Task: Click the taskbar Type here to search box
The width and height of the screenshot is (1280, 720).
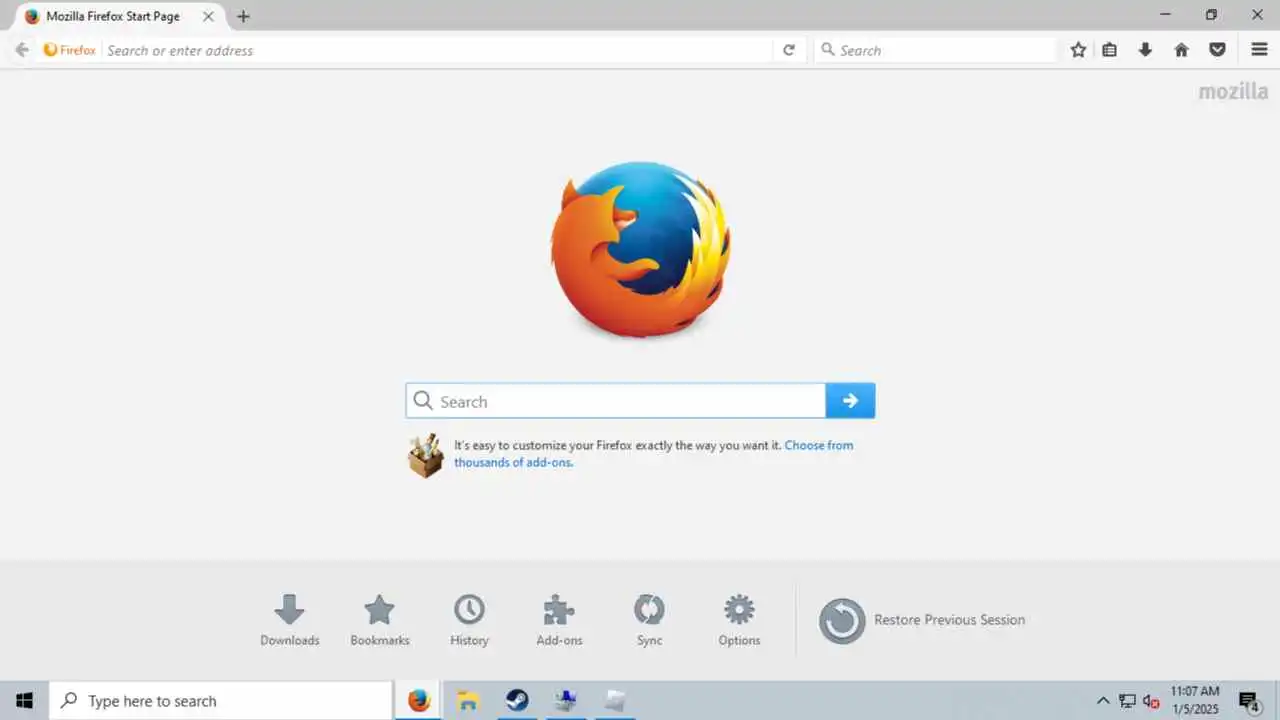Action: (220, 701)
